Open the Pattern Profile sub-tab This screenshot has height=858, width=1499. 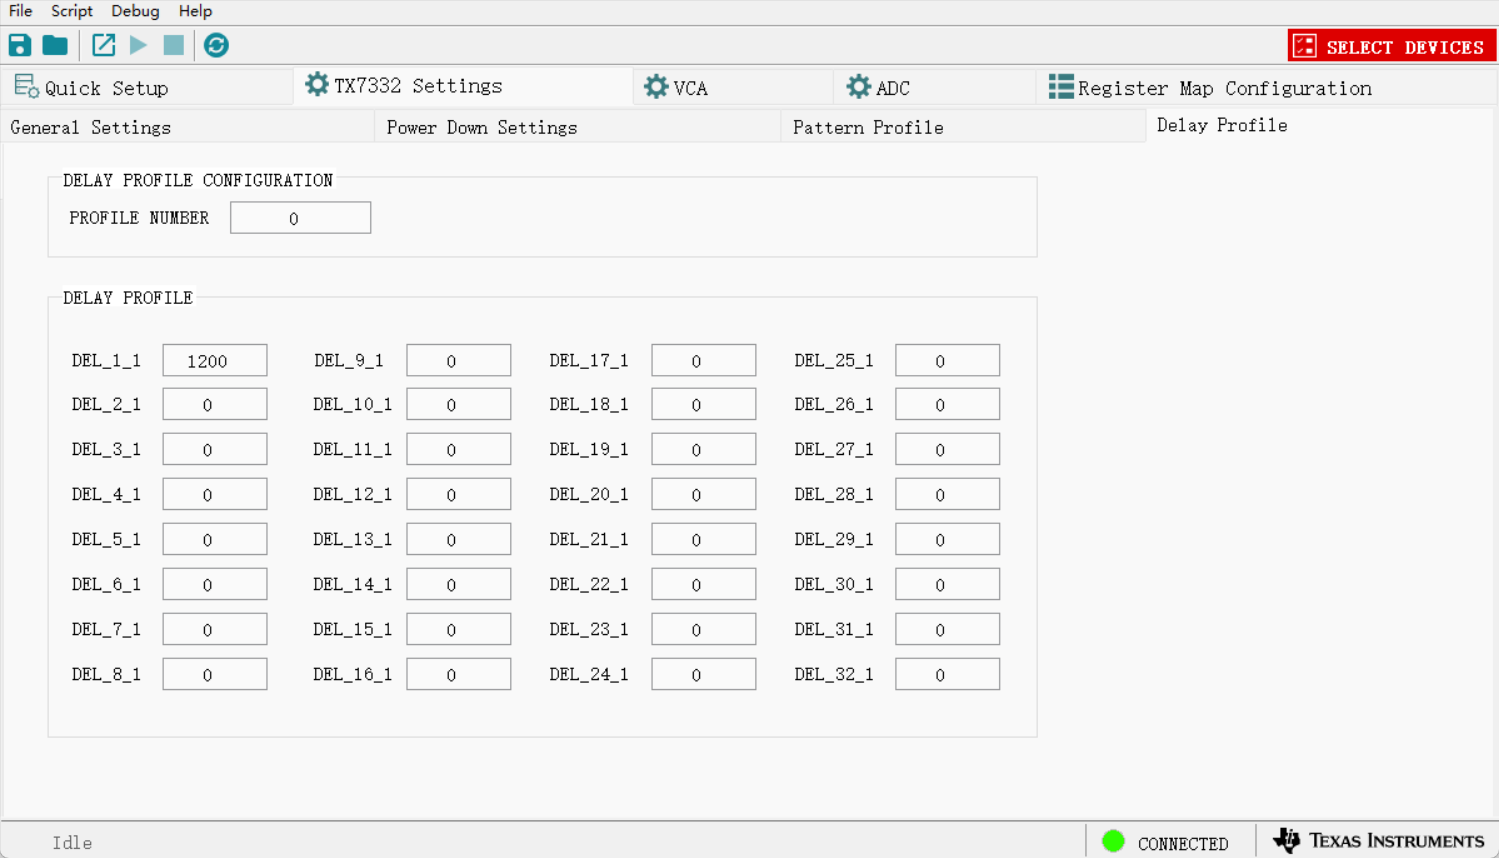pyautogui.click(x=964, y=128)
